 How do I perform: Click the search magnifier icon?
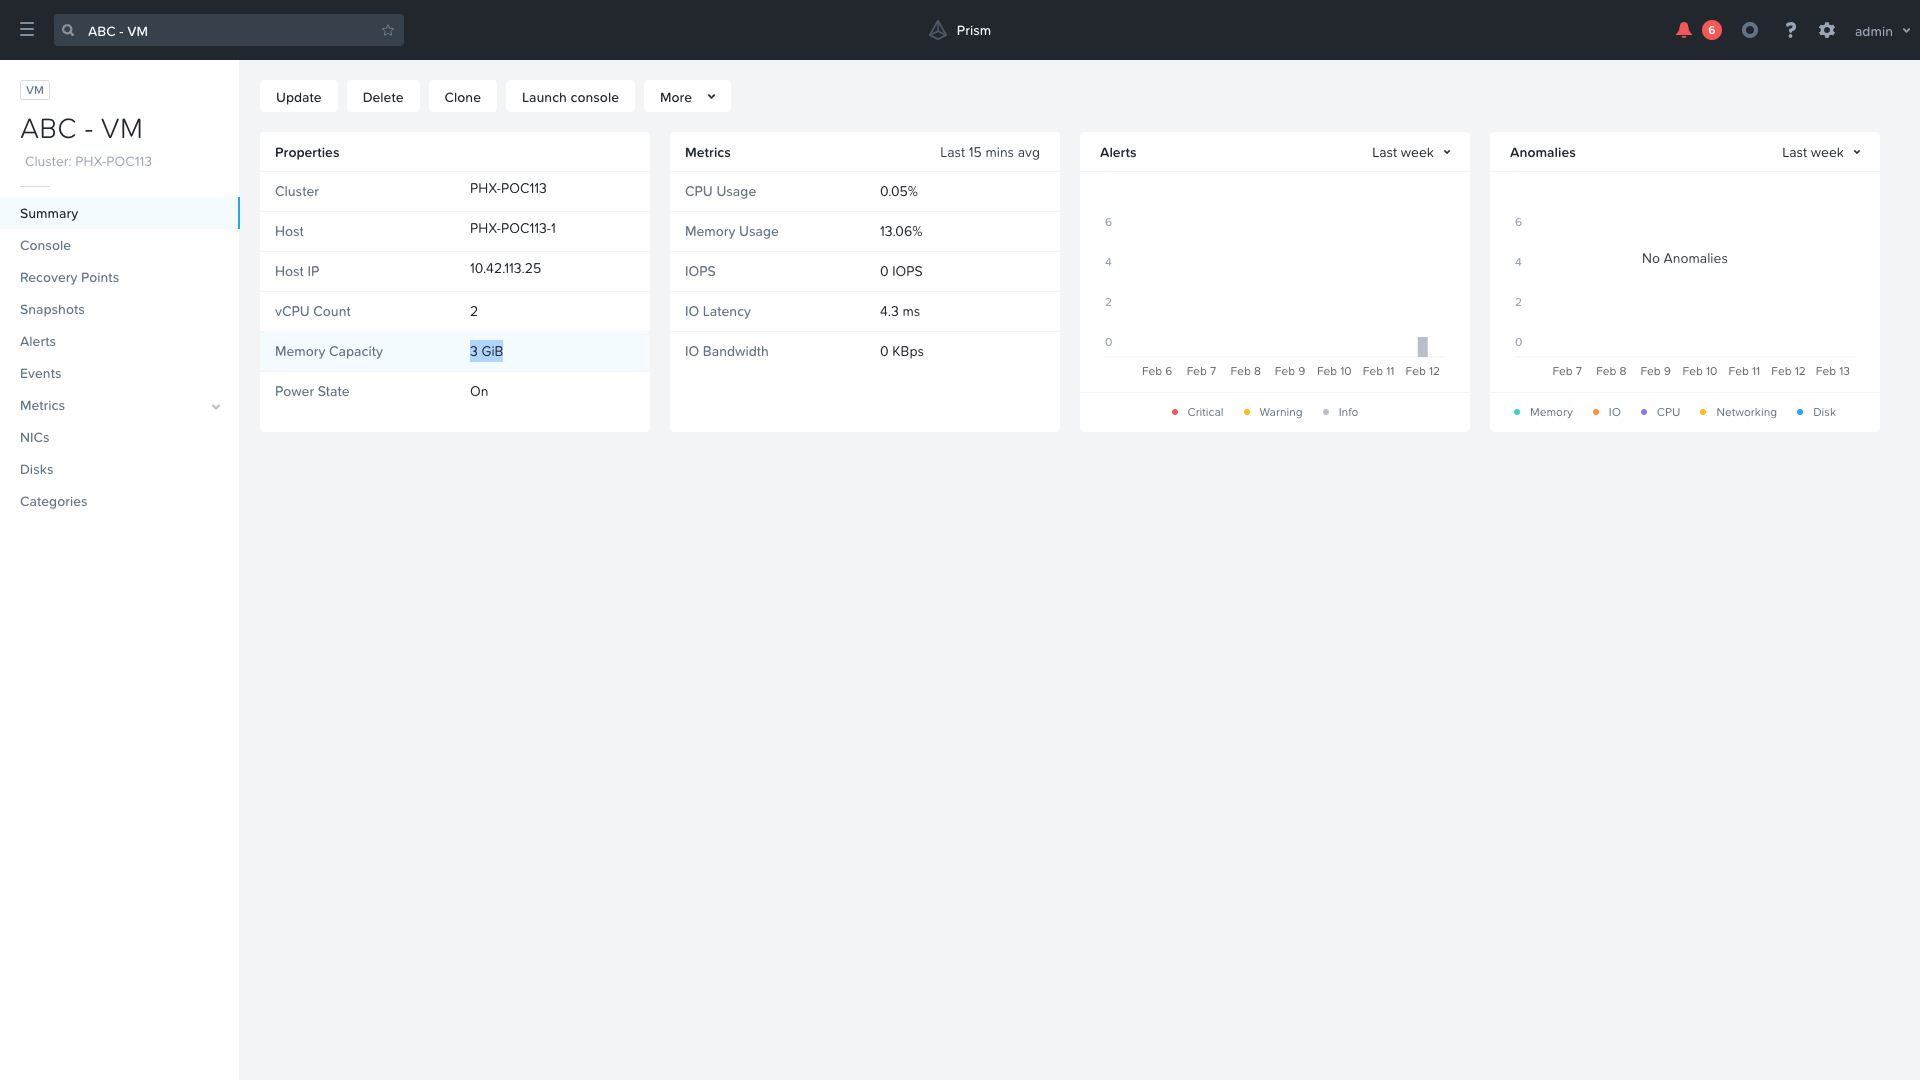[x=68, y=30]
